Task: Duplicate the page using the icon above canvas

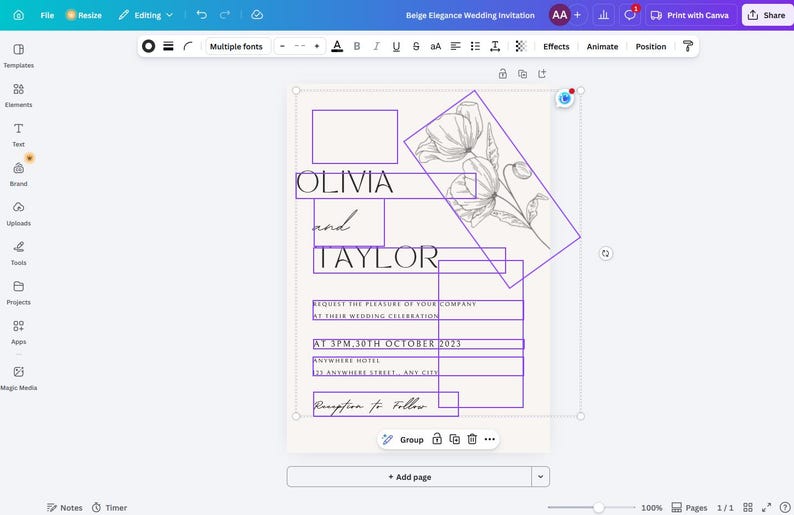Action: pyautogui.click(x=522, y=74)
